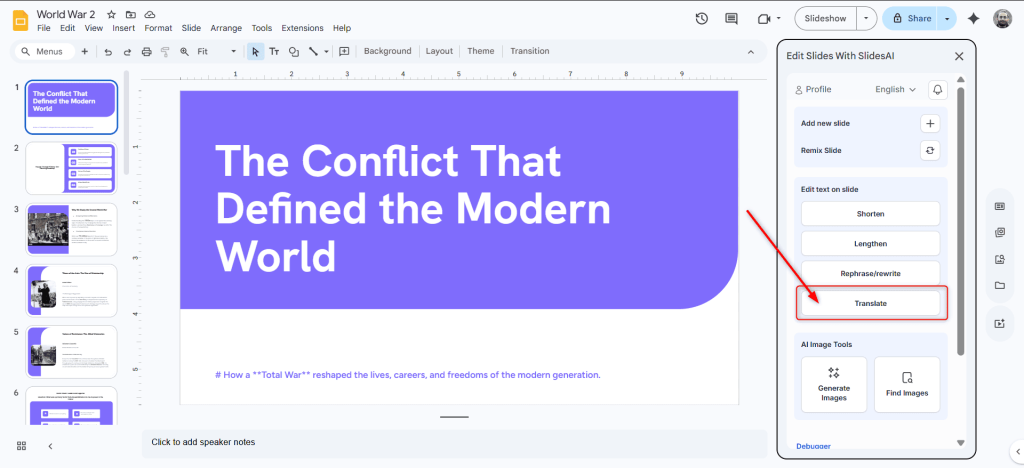
Task: Undo the last action
Action: tap(108, 52)
